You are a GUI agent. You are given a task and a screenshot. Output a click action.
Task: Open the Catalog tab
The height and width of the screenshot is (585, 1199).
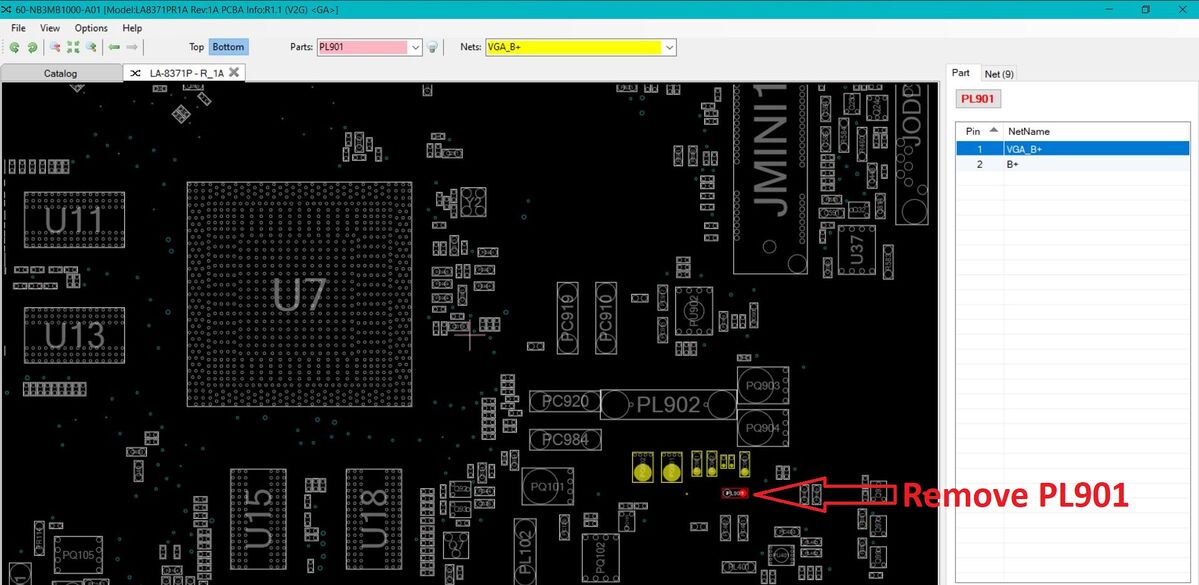tap(60, 73)
